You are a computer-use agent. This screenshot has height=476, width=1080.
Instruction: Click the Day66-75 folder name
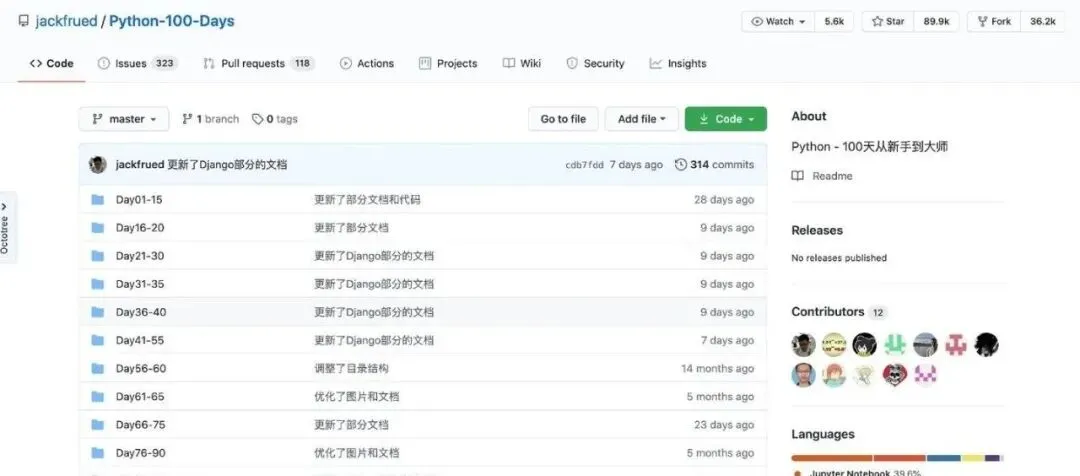141,425
